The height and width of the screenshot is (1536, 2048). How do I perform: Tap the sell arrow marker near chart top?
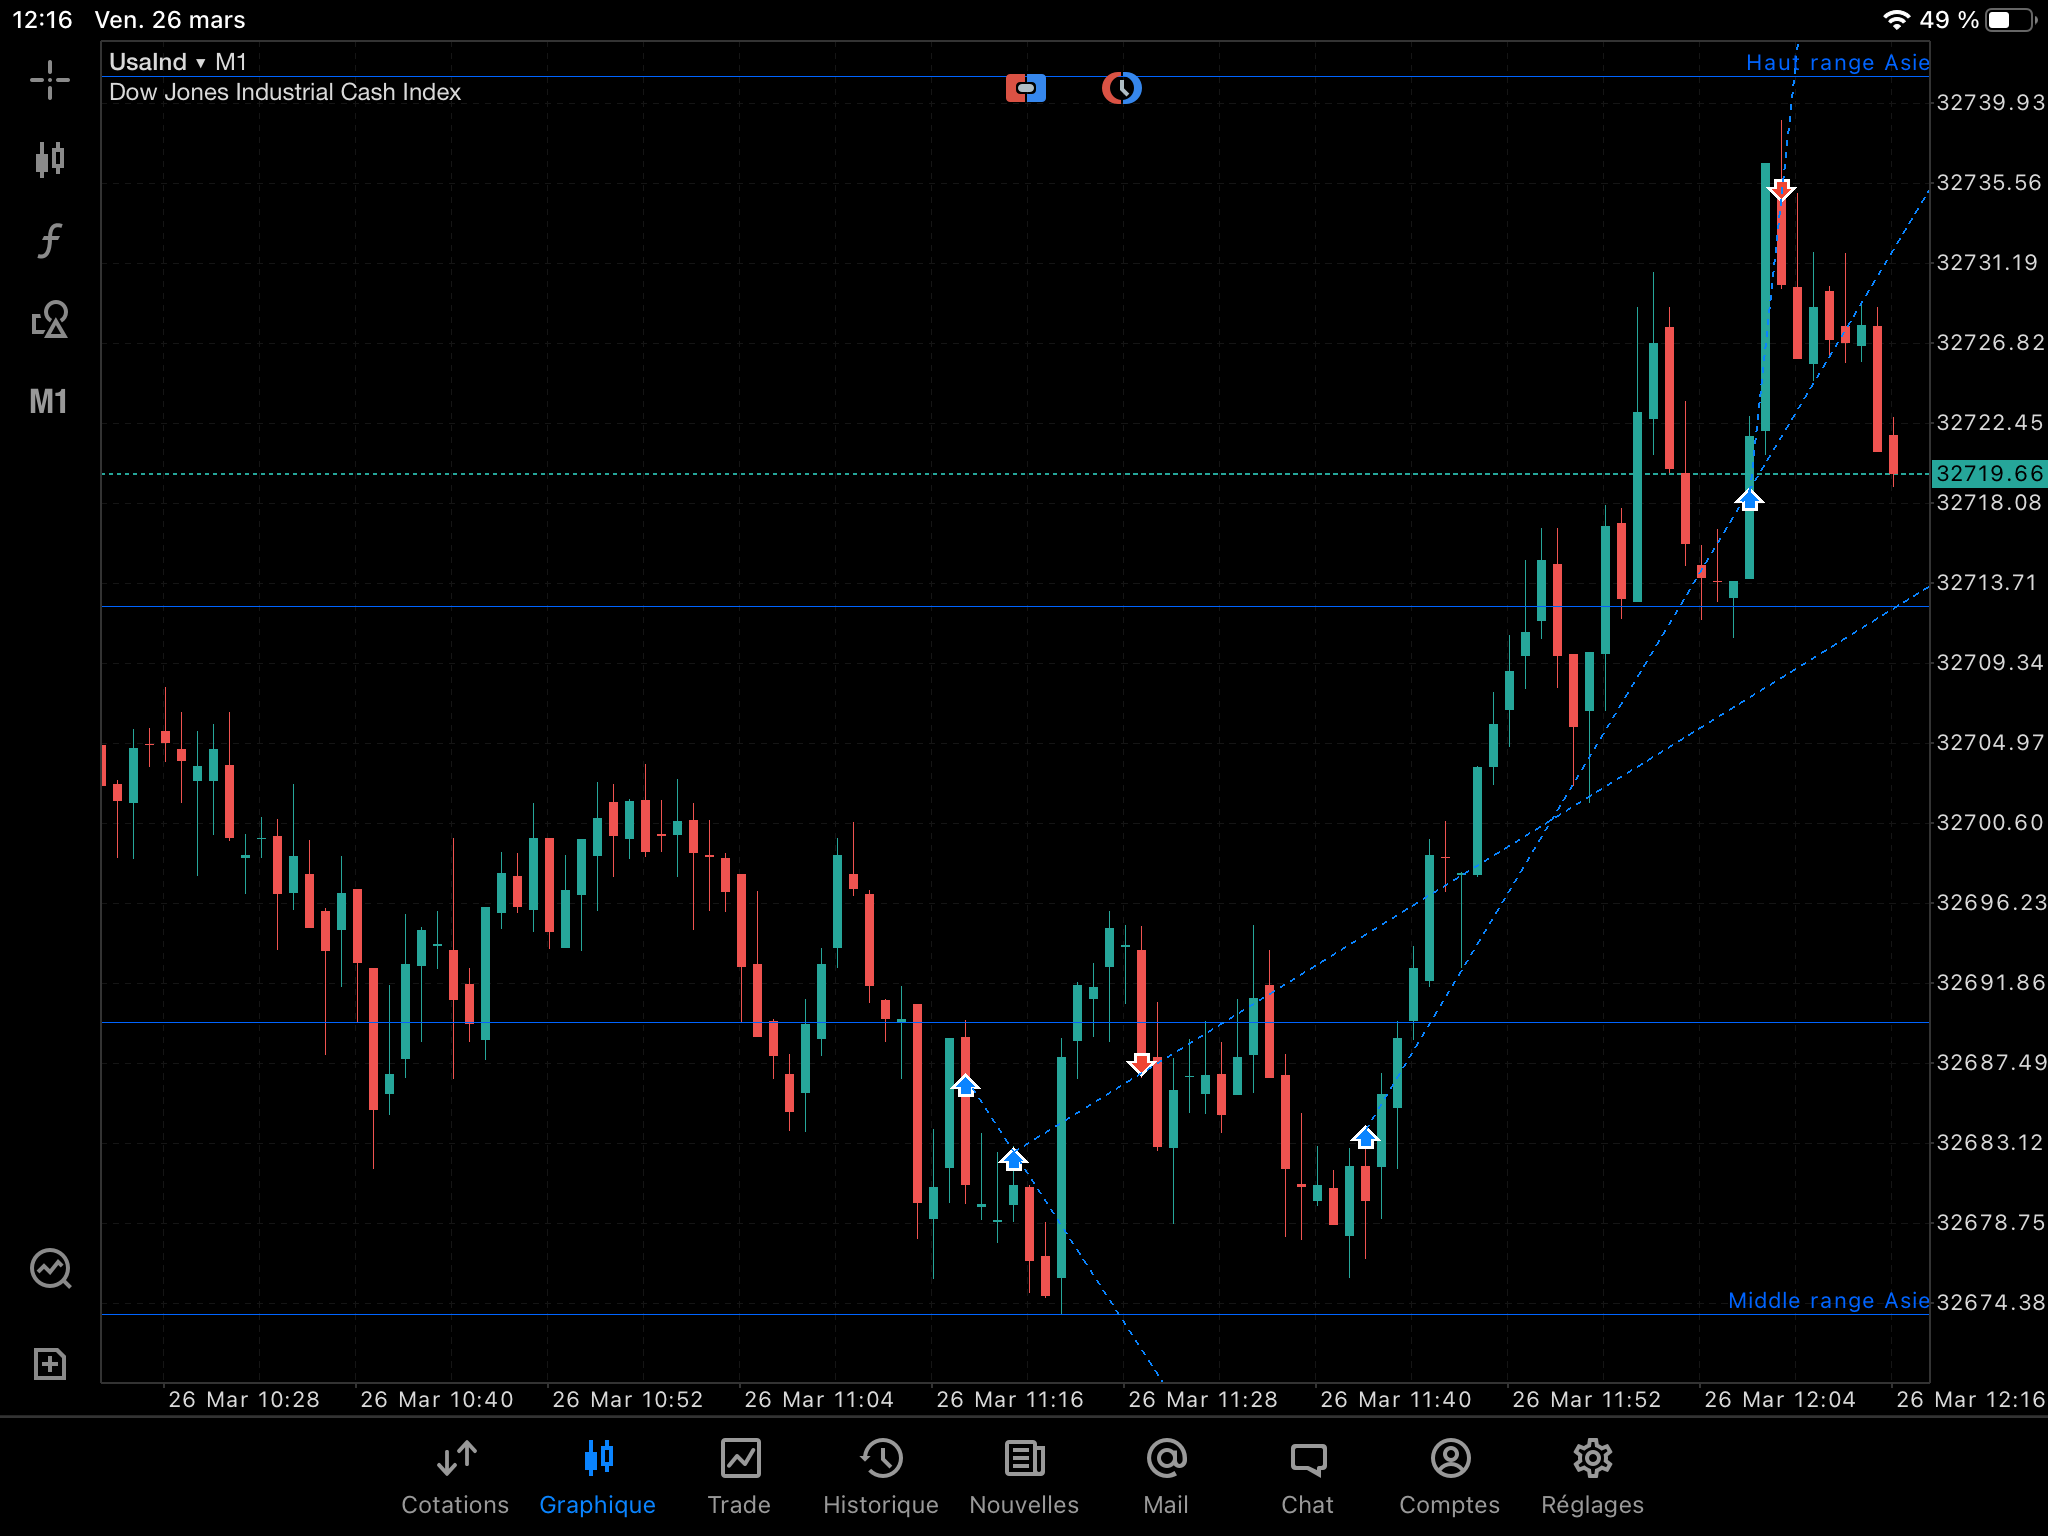pyautogui.click(x=1781, y=189)
